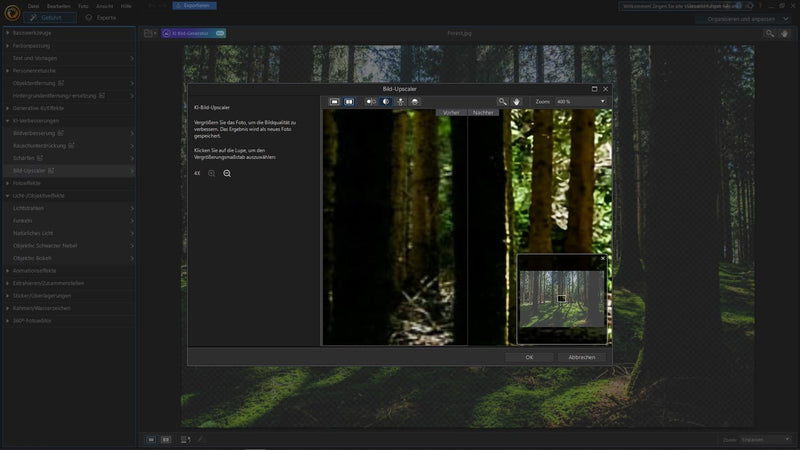Click the zoom magnifier tool in dialog toolbar
Viewport: 800px width, 450px height.
tap(503, 101)
